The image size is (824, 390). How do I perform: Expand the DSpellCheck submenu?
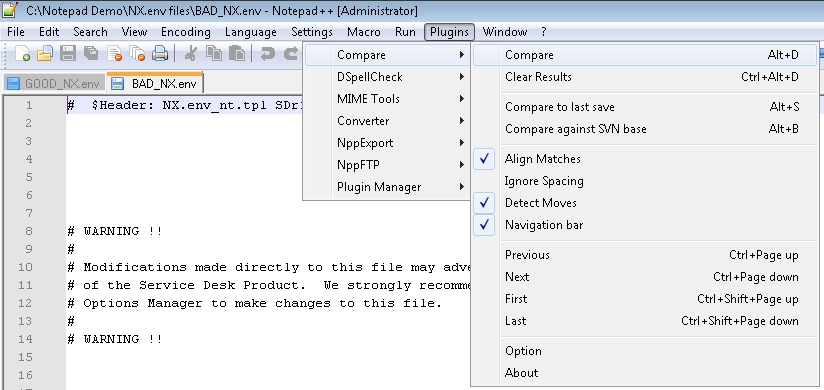click(387, 77)
